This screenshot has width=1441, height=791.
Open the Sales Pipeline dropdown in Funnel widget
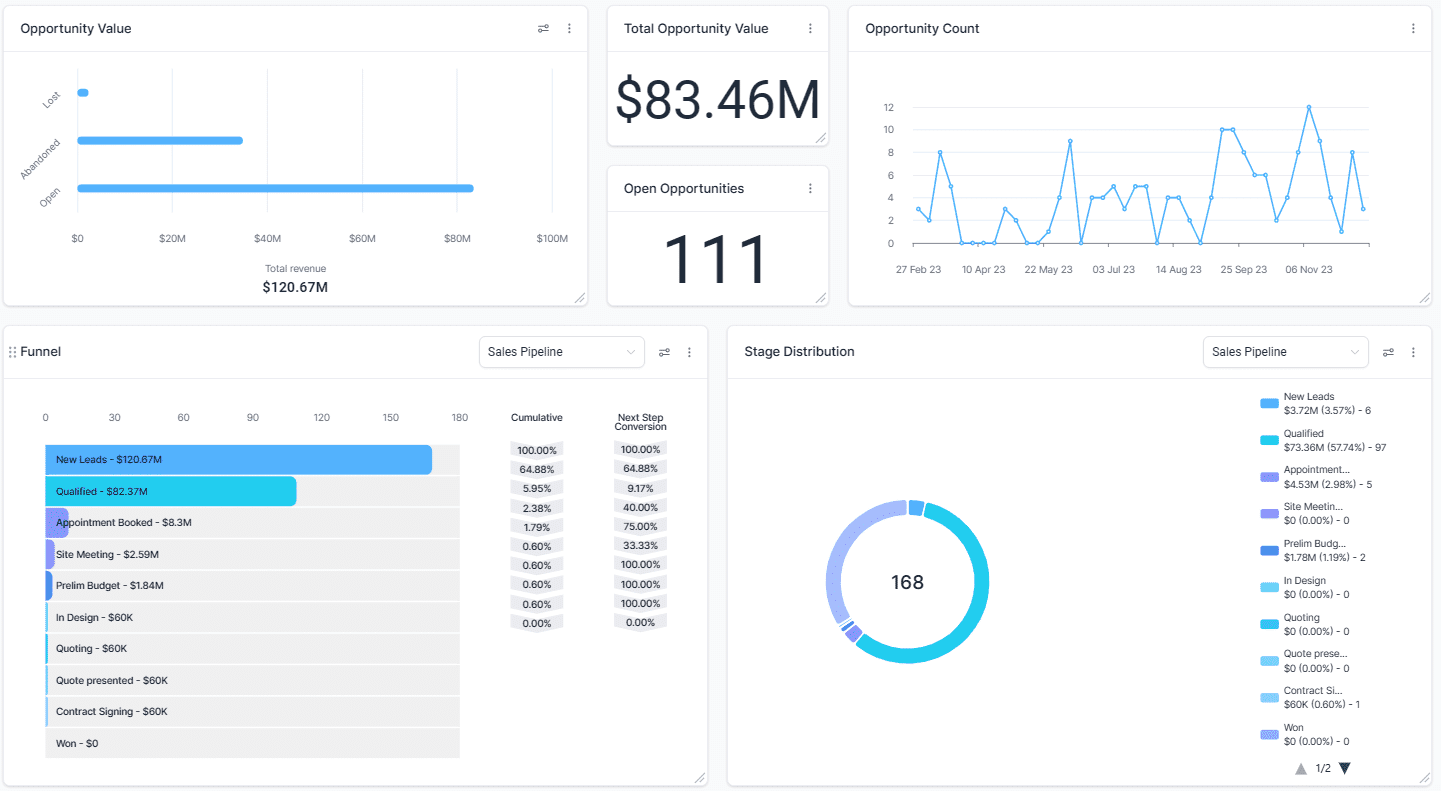(x=561, y=351)
